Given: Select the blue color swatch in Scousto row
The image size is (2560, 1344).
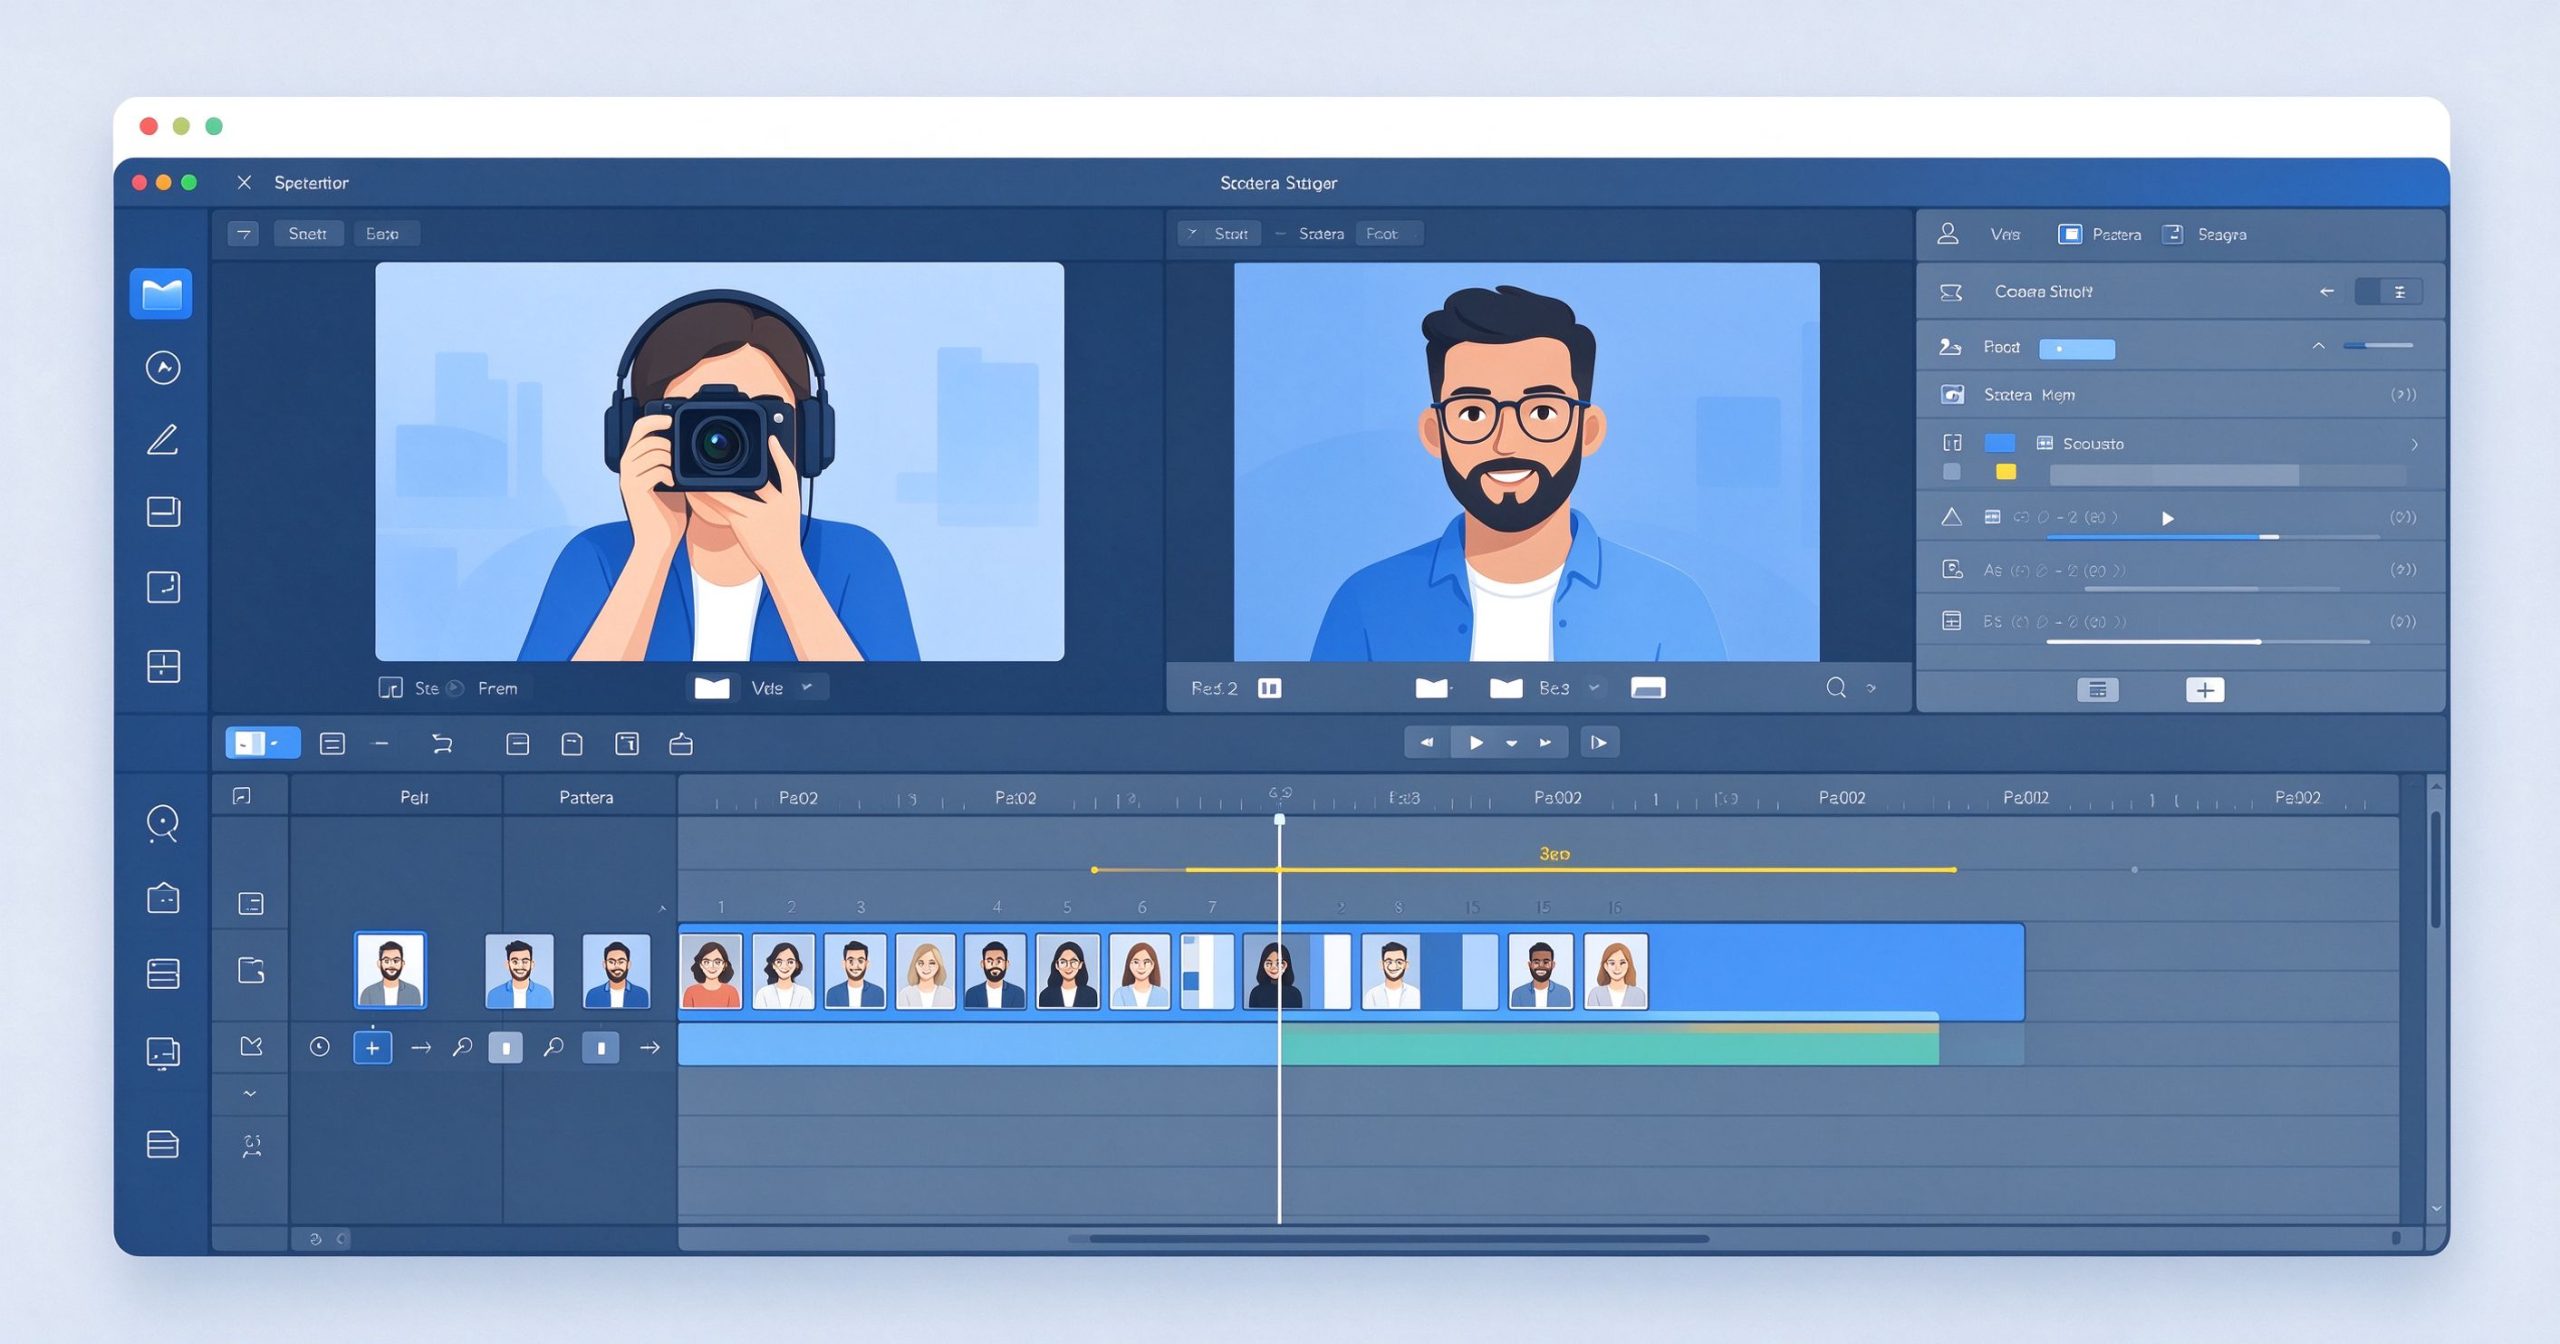Looking at the screenshot, I should point(1999,443).
